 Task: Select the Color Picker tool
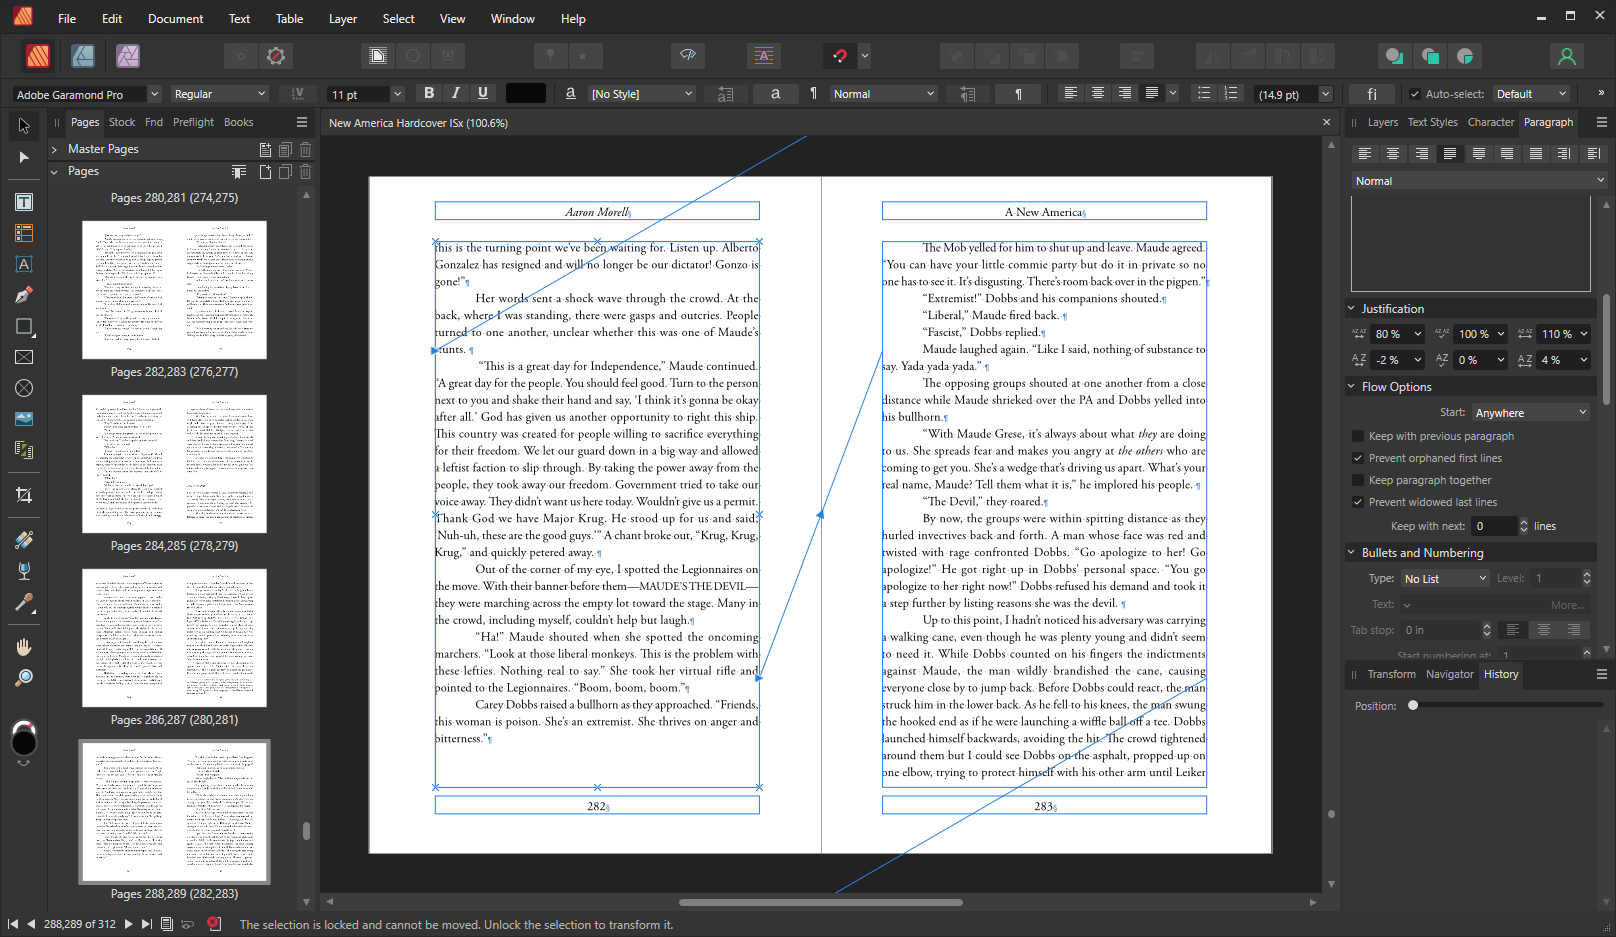tap(24, 602)
